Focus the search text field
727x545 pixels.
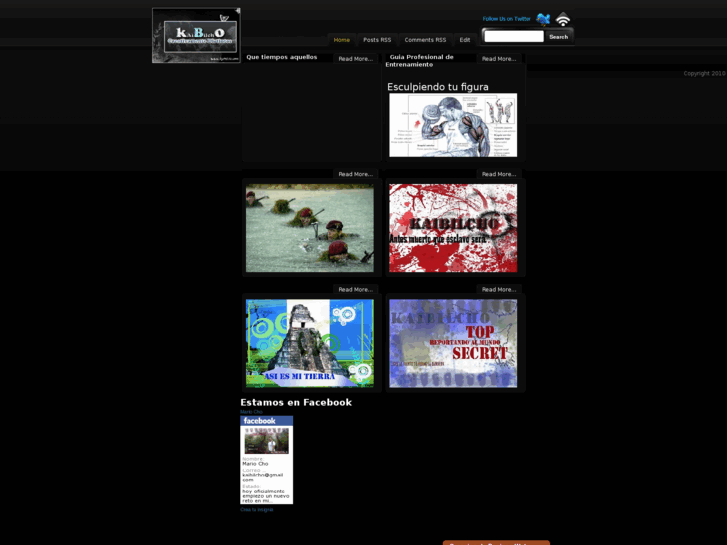(x=514, y=36)
